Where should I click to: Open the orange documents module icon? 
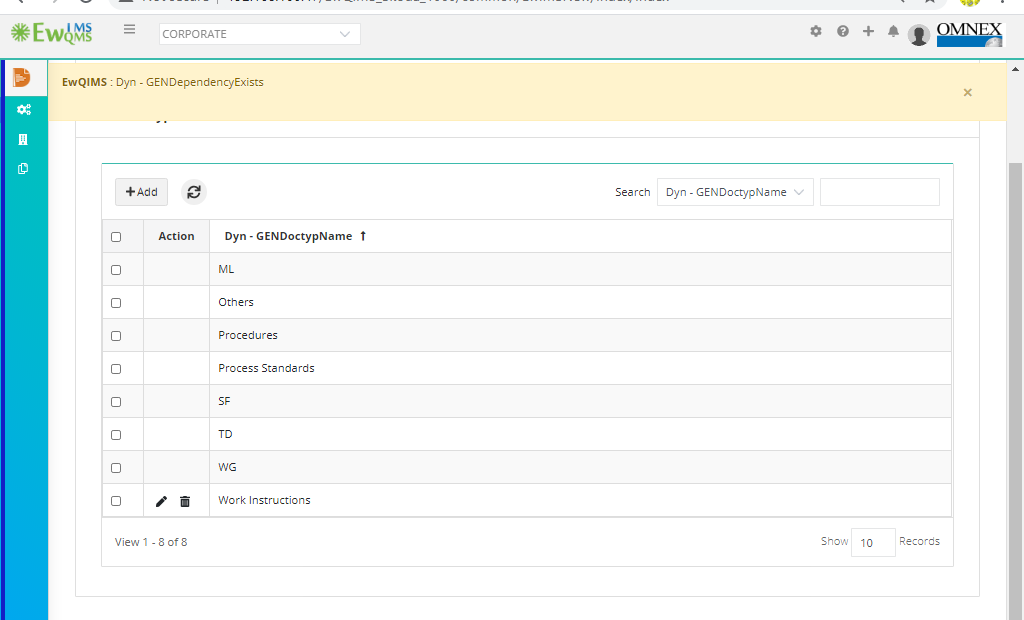22,77
